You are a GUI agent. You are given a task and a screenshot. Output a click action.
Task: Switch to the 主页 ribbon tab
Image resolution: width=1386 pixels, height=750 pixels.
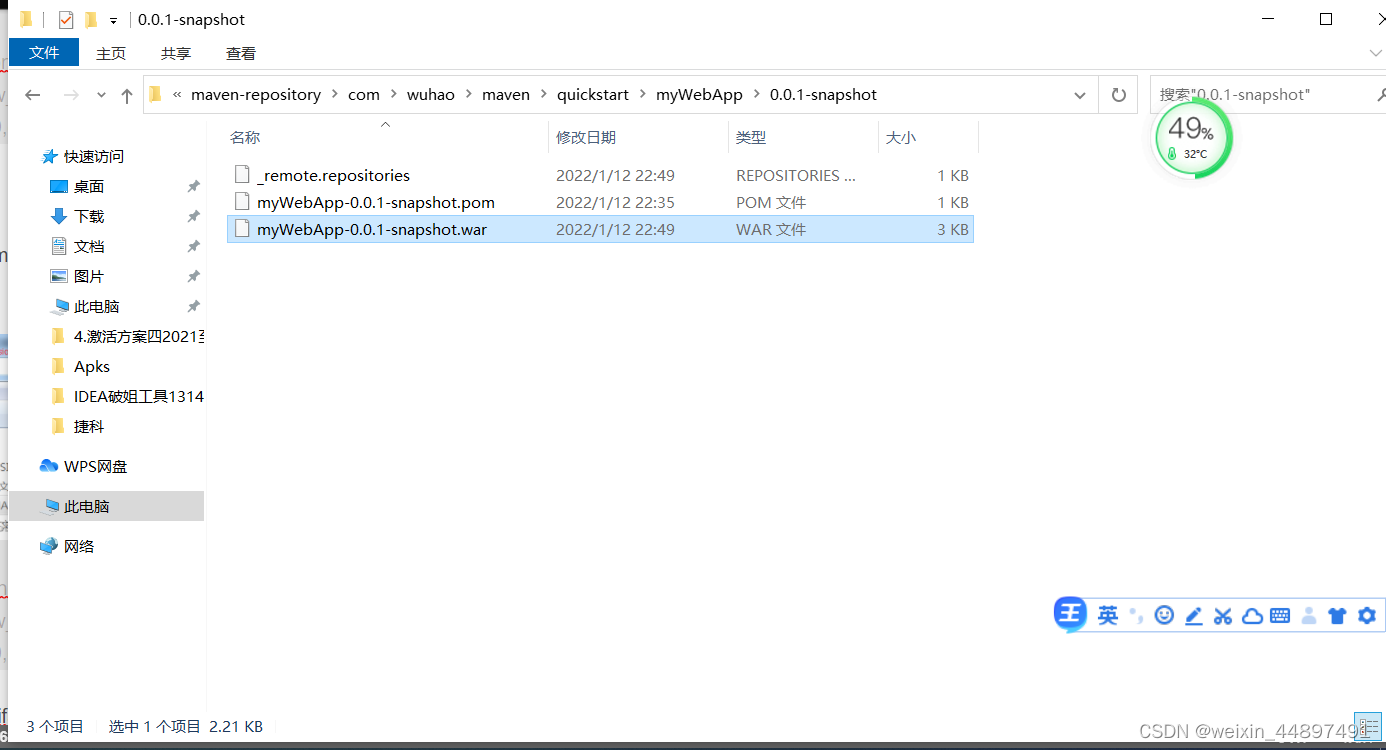111,53
